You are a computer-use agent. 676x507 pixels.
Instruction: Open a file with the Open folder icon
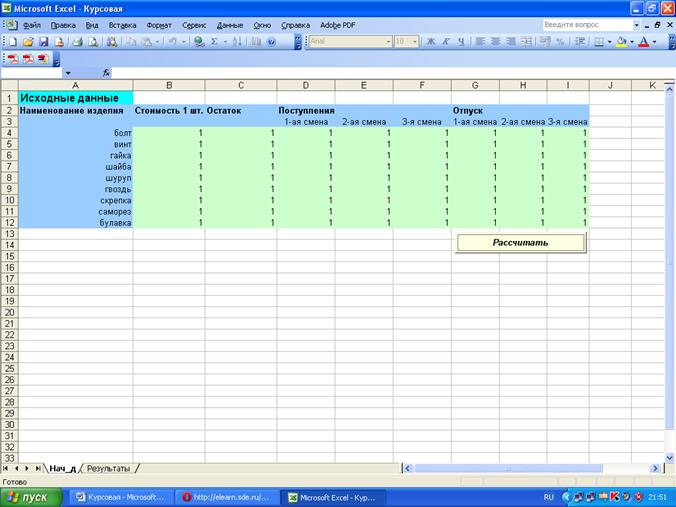pos(28,42)
